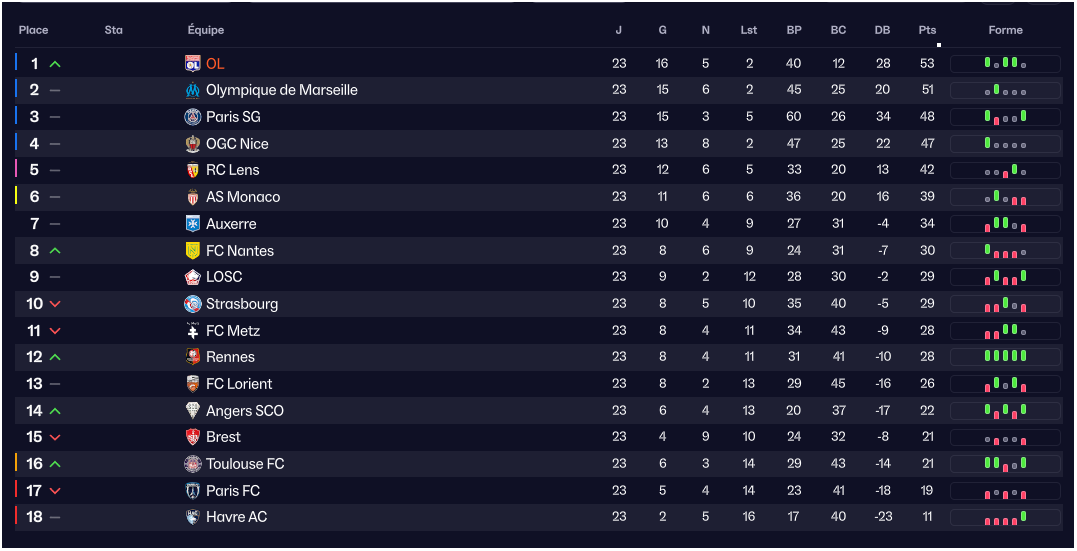Viewport: 1077px width, 551px height.
Task: Open the Rennes team name link
Action: click(230, 357)
